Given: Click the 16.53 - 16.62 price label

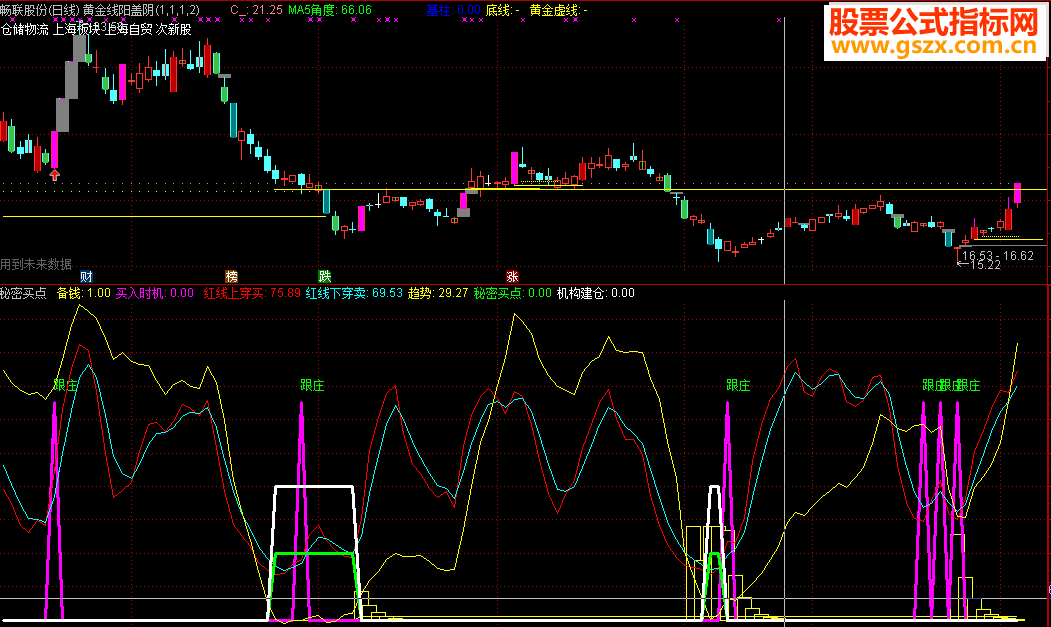Looking at the screenshot, I should [x=997, y=255].
